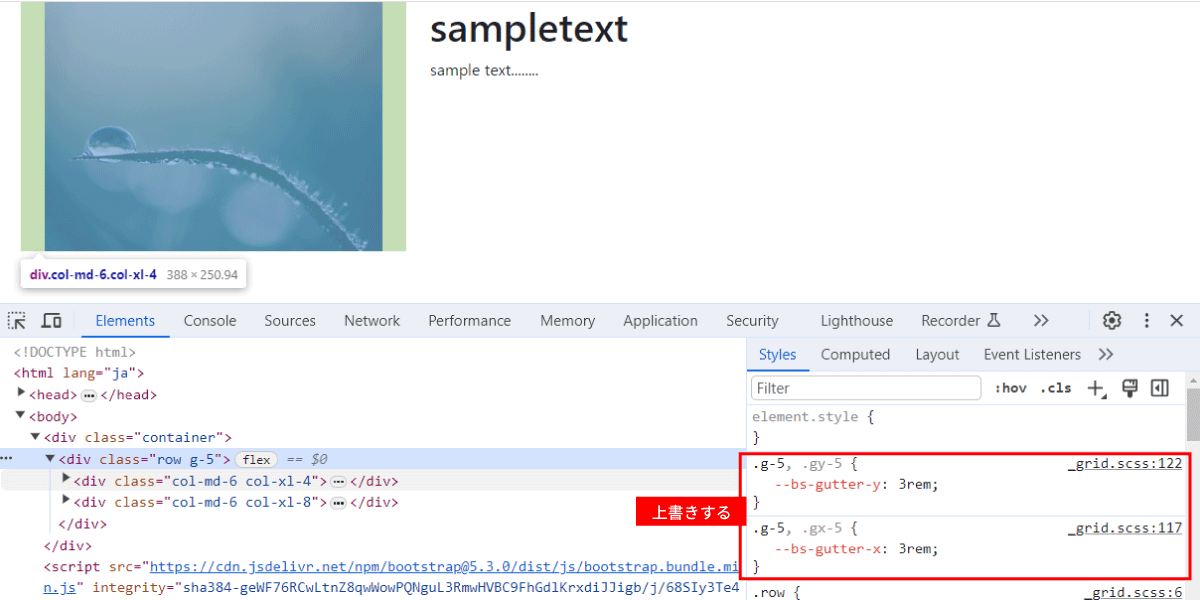
Task: Collapse the body node arrow
Action: [x=21, y=416]
